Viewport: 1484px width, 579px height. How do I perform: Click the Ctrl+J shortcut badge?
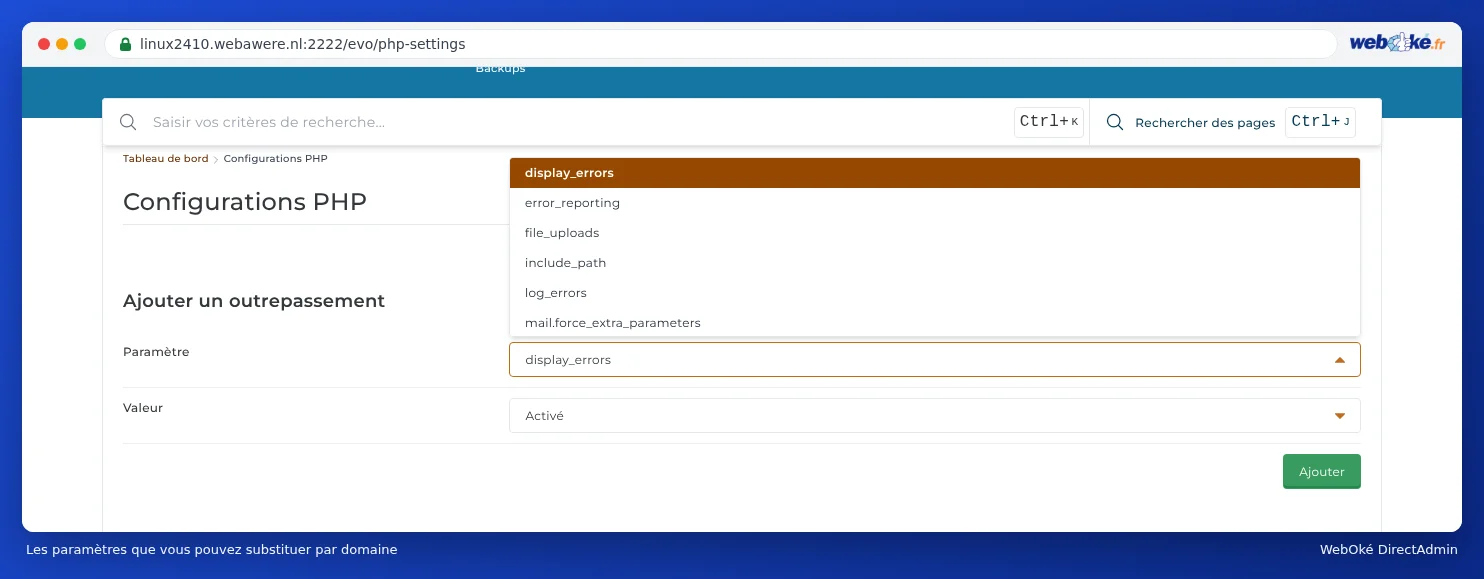(1320, 122)
